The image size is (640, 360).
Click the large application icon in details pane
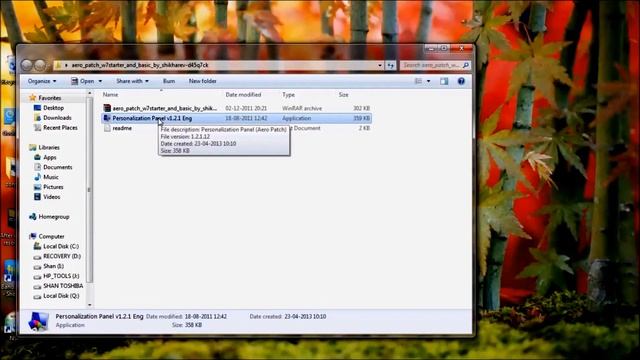(x=38, y=321)
